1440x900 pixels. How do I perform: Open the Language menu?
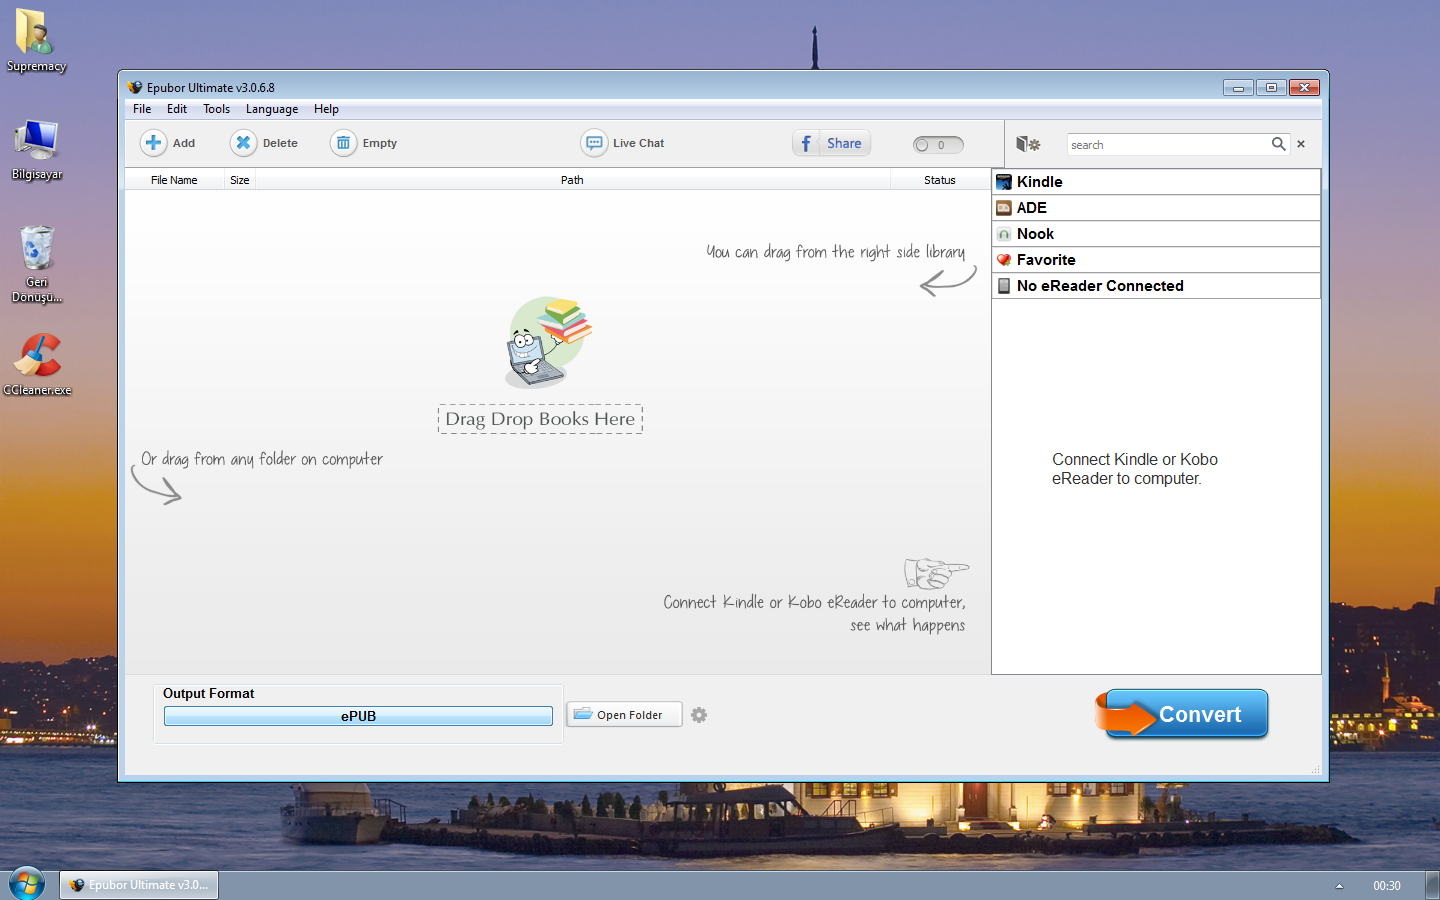[x=272, y=109]
